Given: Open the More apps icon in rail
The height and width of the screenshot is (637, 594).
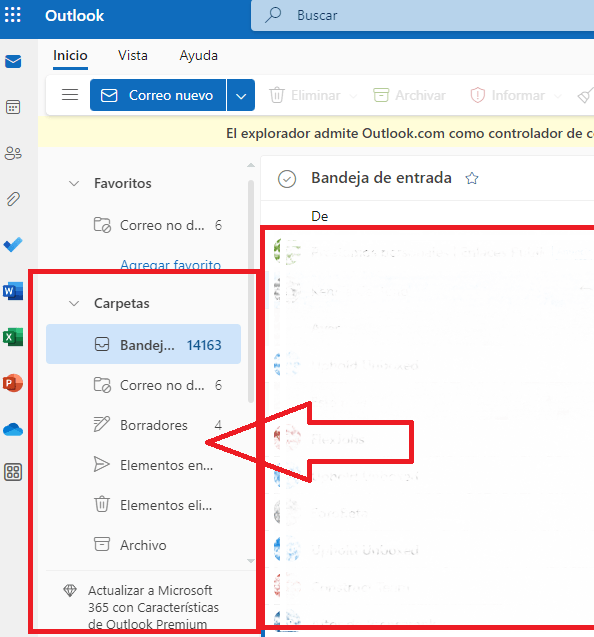Looking at the screenshot, I should coord(13,472).
